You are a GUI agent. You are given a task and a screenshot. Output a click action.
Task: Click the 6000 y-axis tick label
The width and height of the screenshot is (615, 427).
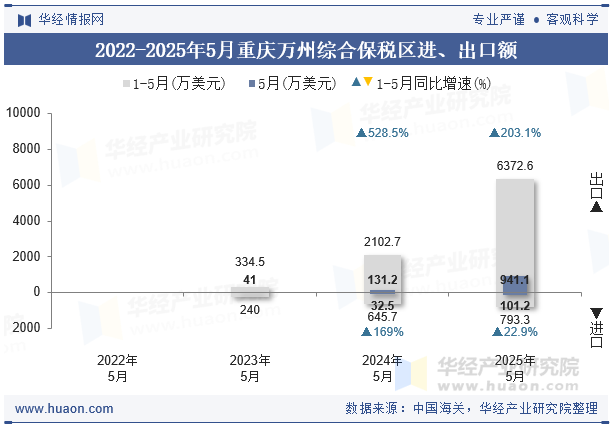click(26, 185)
